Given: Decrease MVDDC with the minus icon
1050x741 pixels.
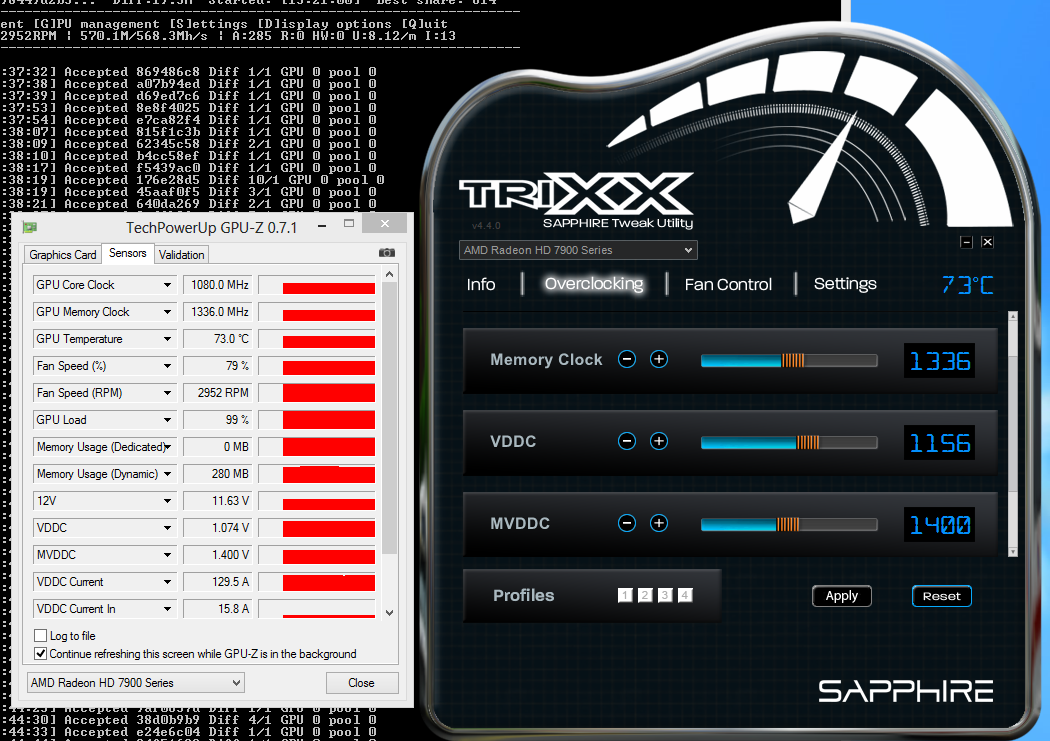Looking at the screenshot, I should 627,523.
